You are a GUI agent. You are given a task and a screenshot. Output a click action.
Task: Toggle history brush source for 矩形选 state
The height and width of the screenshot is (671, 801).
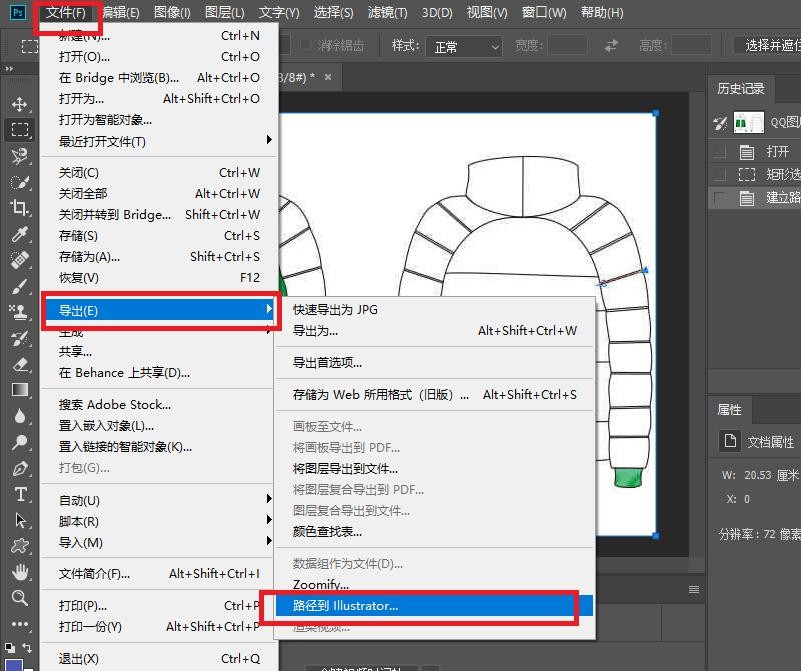[x=719, y=175]
